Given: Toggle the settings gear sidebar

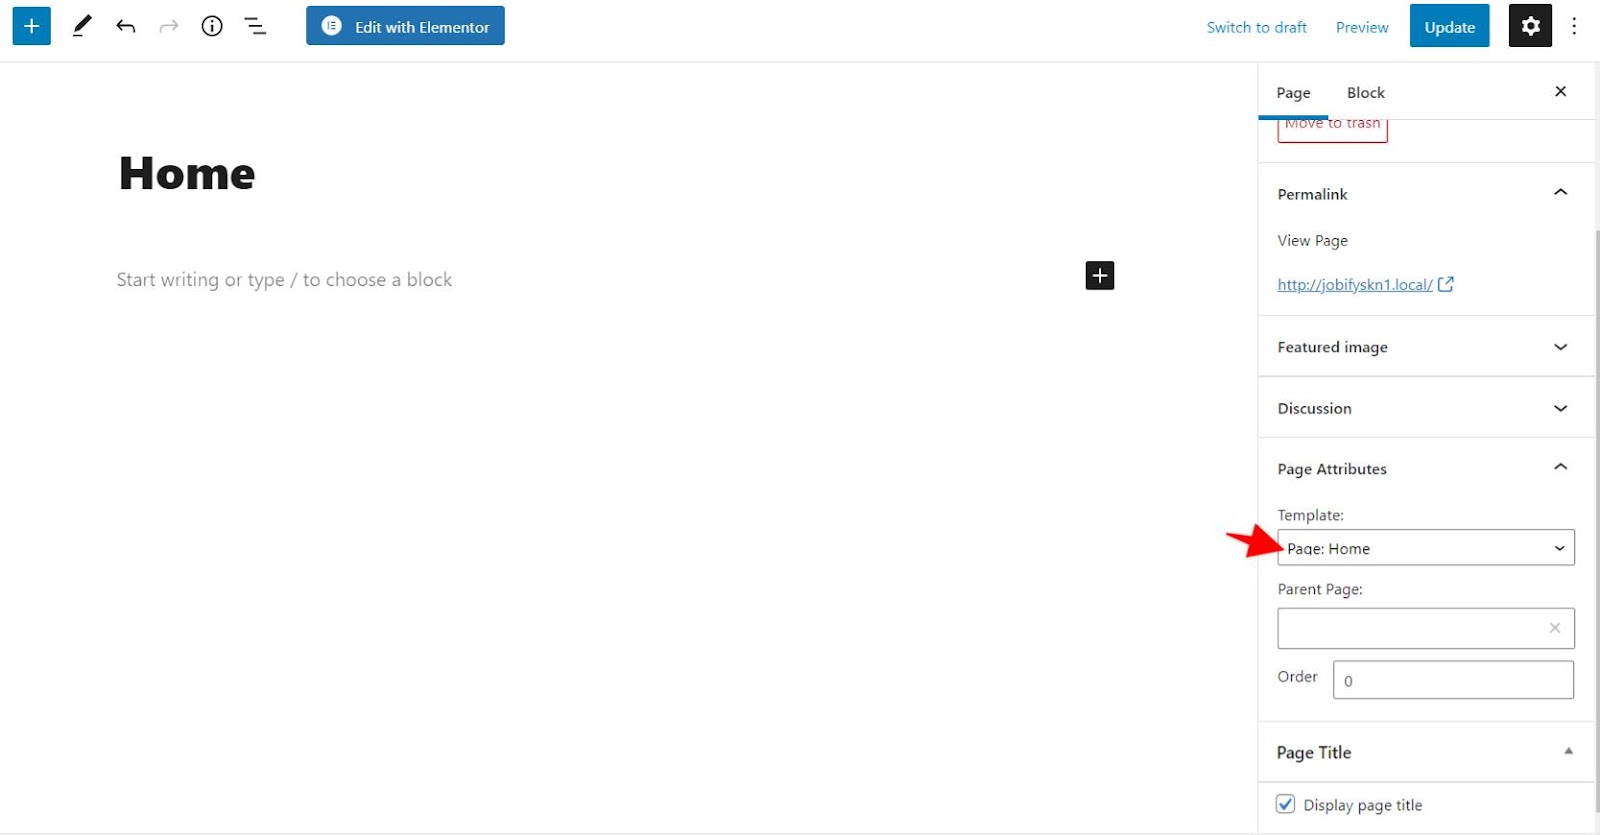Looking at the screenshot, I should (1530, 26).
